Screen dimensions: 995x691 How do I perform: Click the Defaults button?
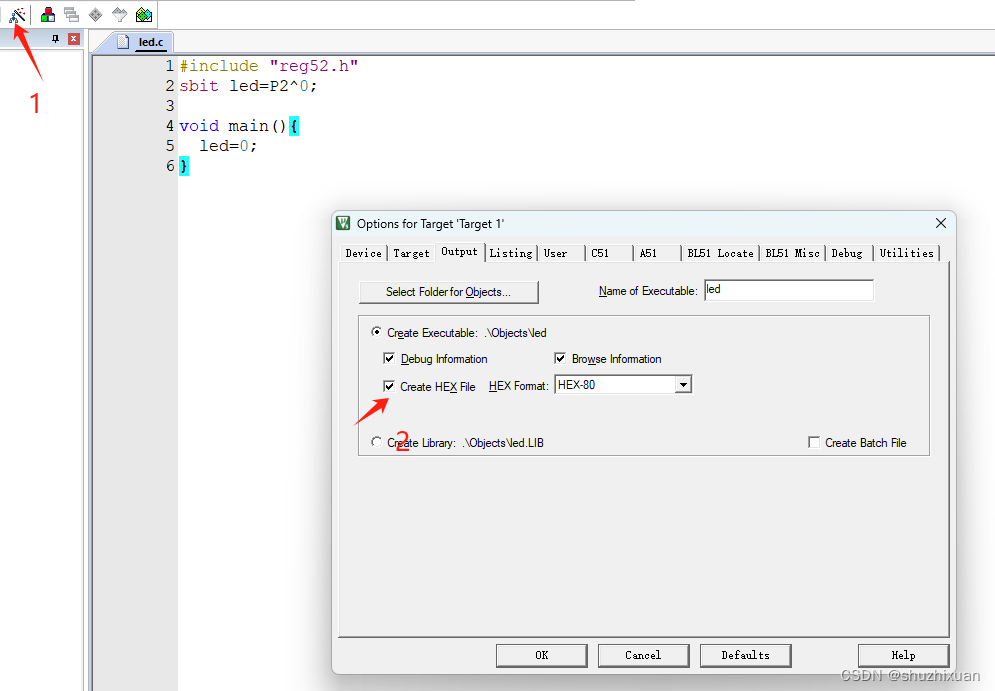click(x=745, y=655)
